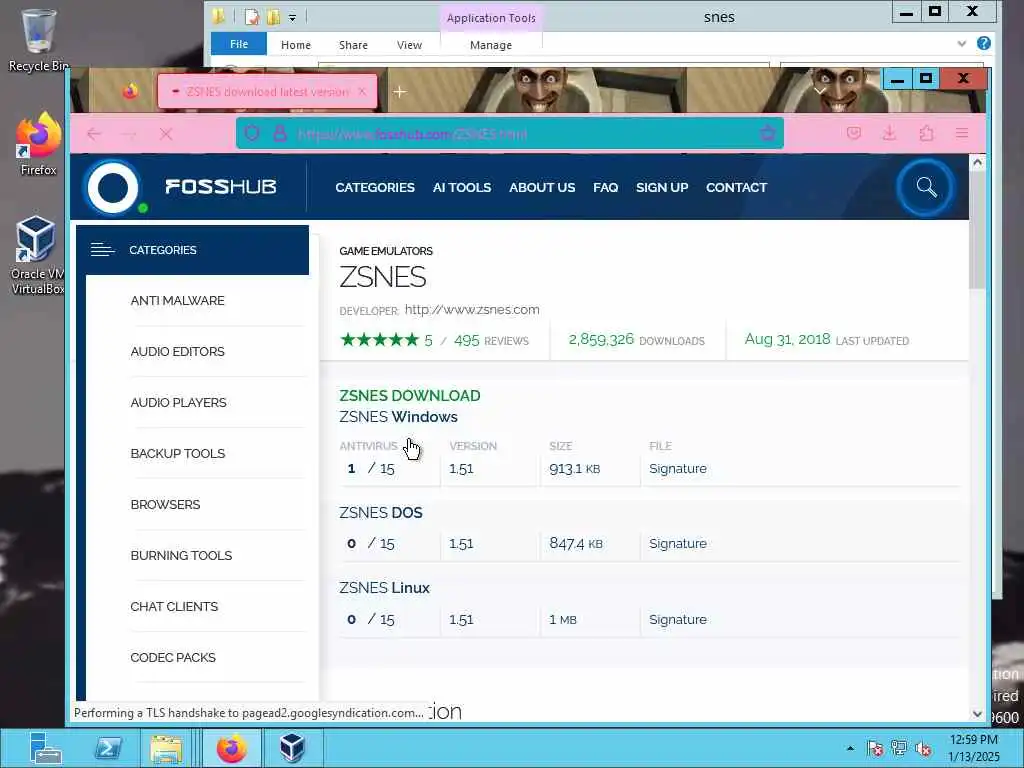The width and height of the screenshot is (1024, 768).
Task: Click the ZSNES Linux download link
Action: (384, 588)
